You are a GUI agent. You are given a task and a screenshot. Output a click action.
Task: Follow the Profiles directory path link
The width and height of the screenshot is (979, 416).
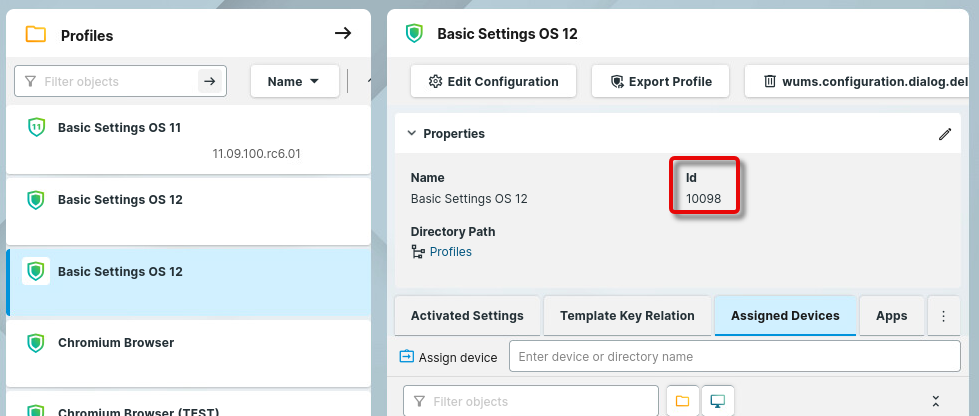pyautogui.click(x=450, y=252)
